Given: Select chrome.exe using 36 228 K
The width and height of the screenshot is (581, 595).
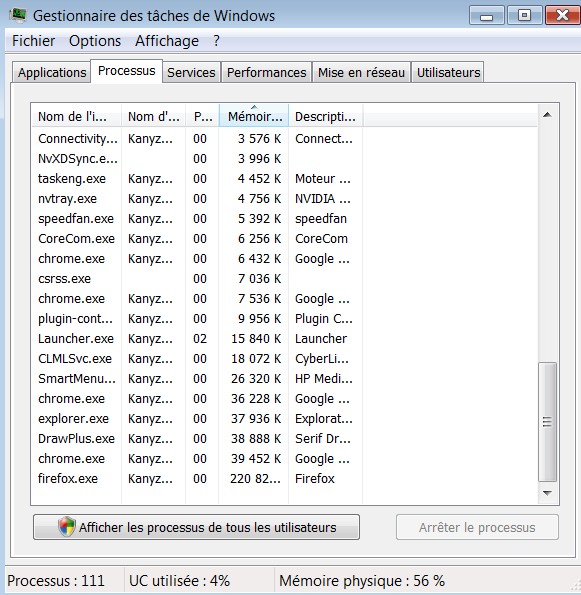Looking at the screenshot, I should click(x=197, y=398).
